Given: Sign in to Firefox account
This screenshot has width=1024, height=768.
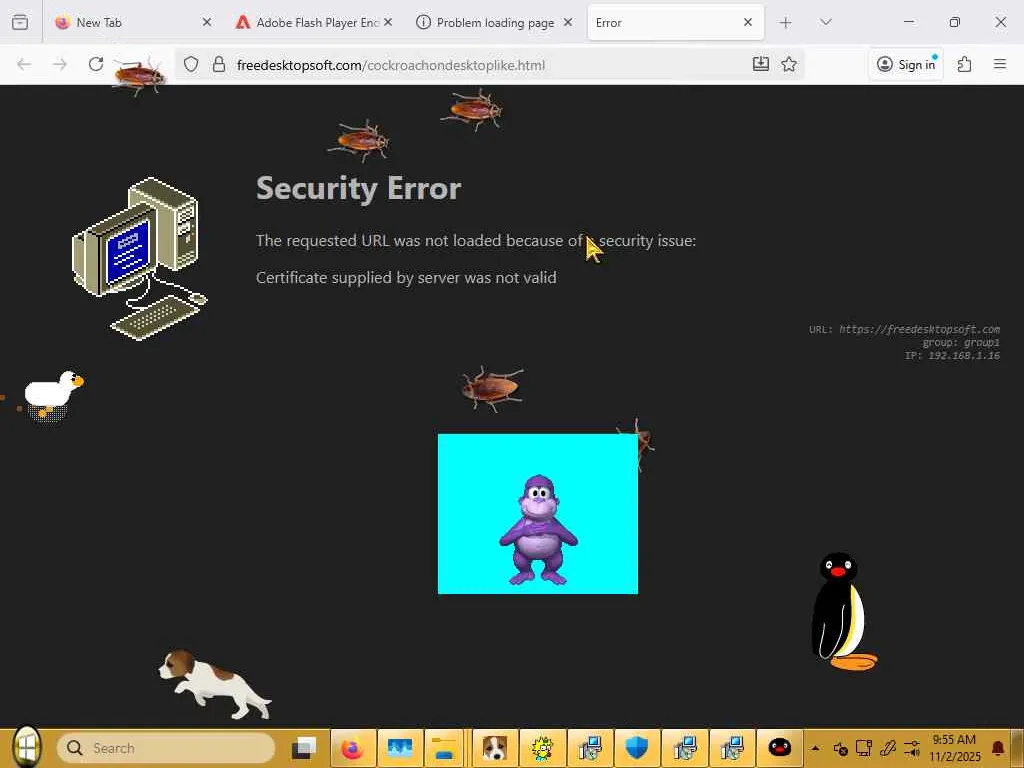Looking at the screenshot, I should pyautogui.click(x=906, y=64).
